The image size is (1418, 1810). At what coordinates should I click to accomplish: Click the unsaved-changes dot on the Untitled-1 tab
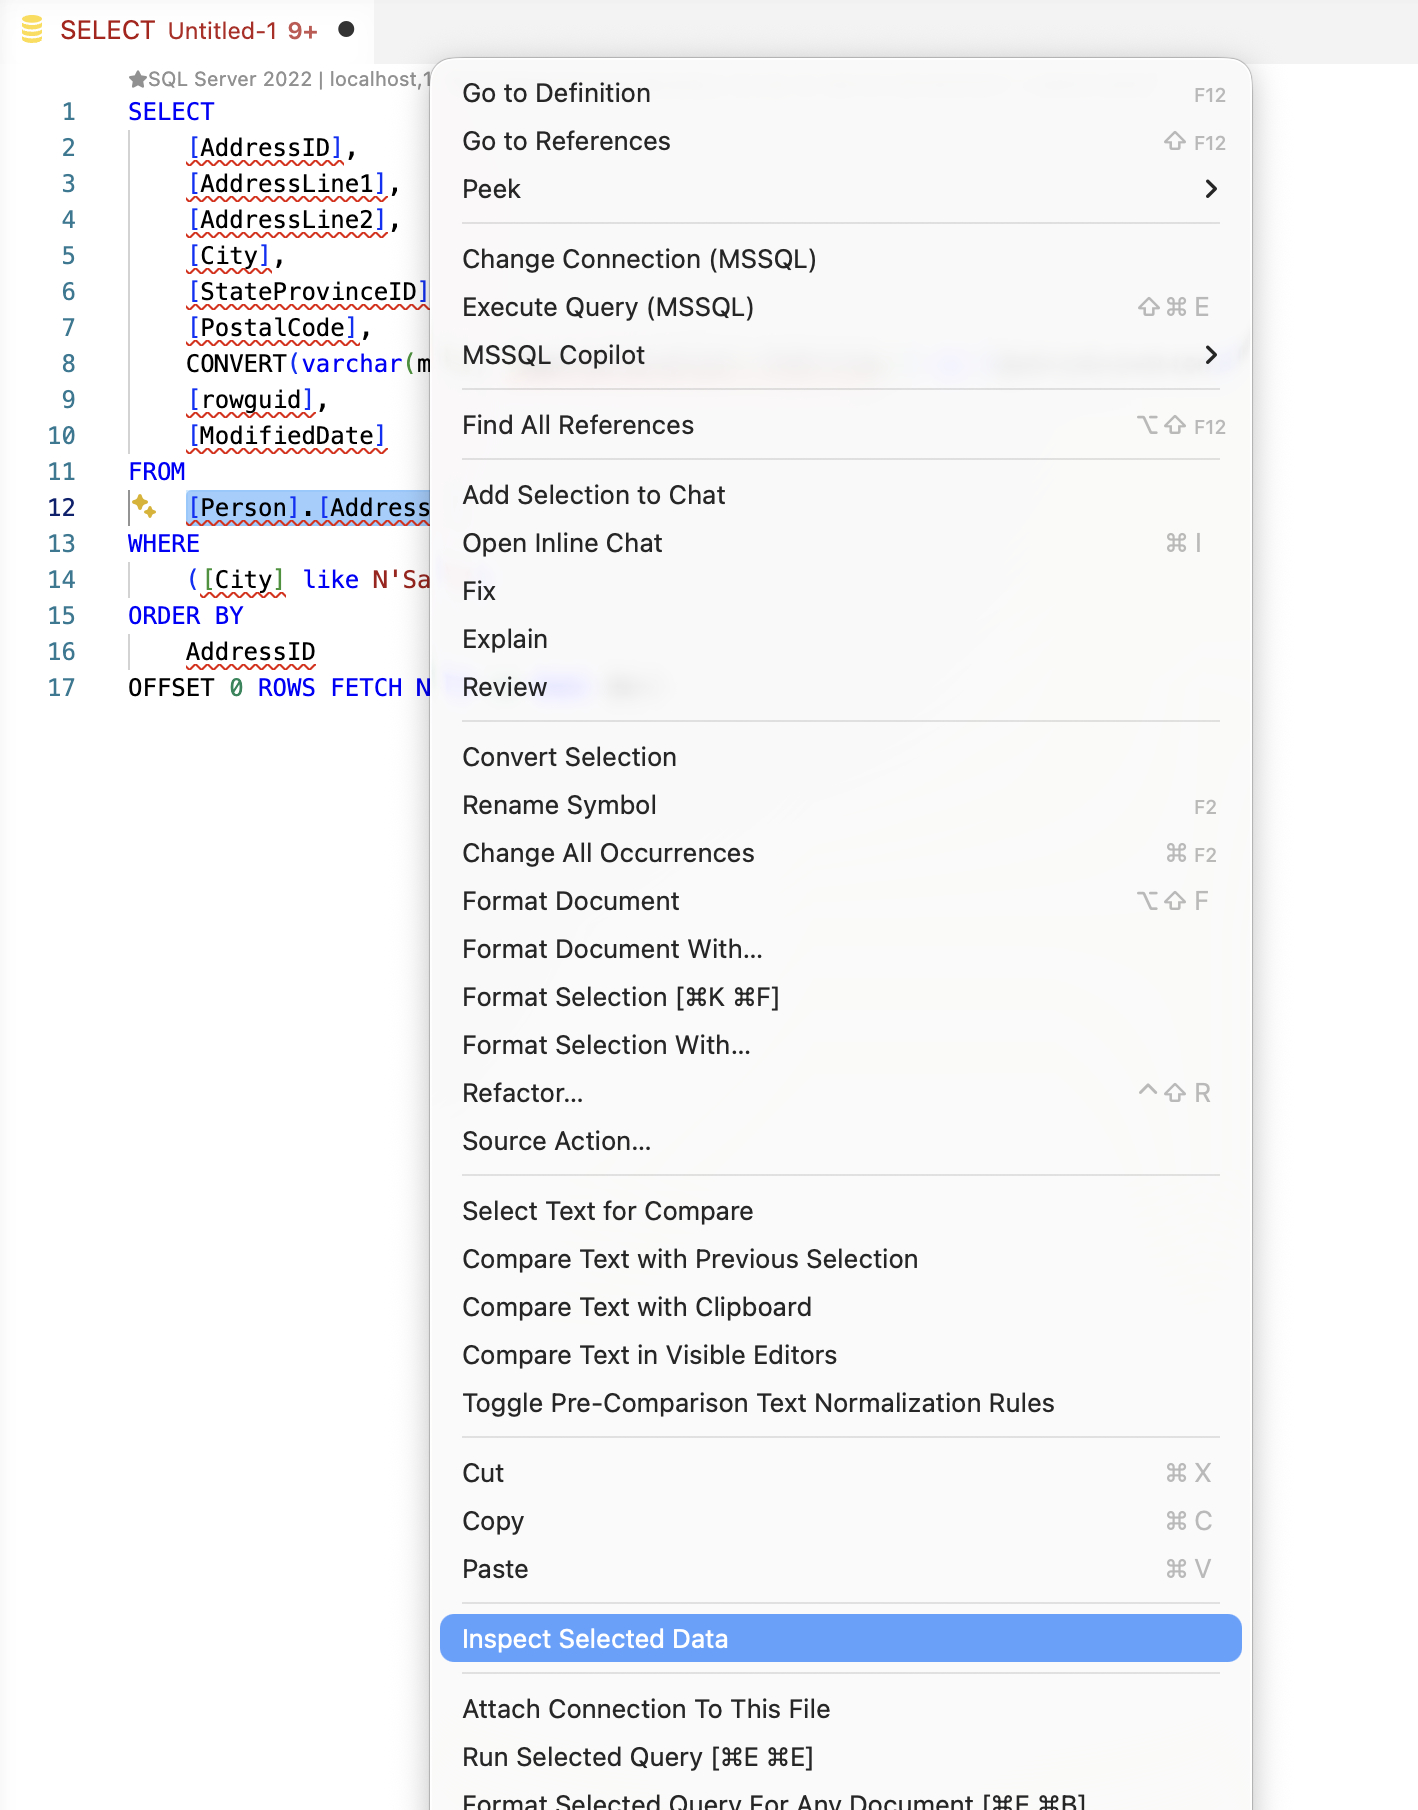point(346,30)
